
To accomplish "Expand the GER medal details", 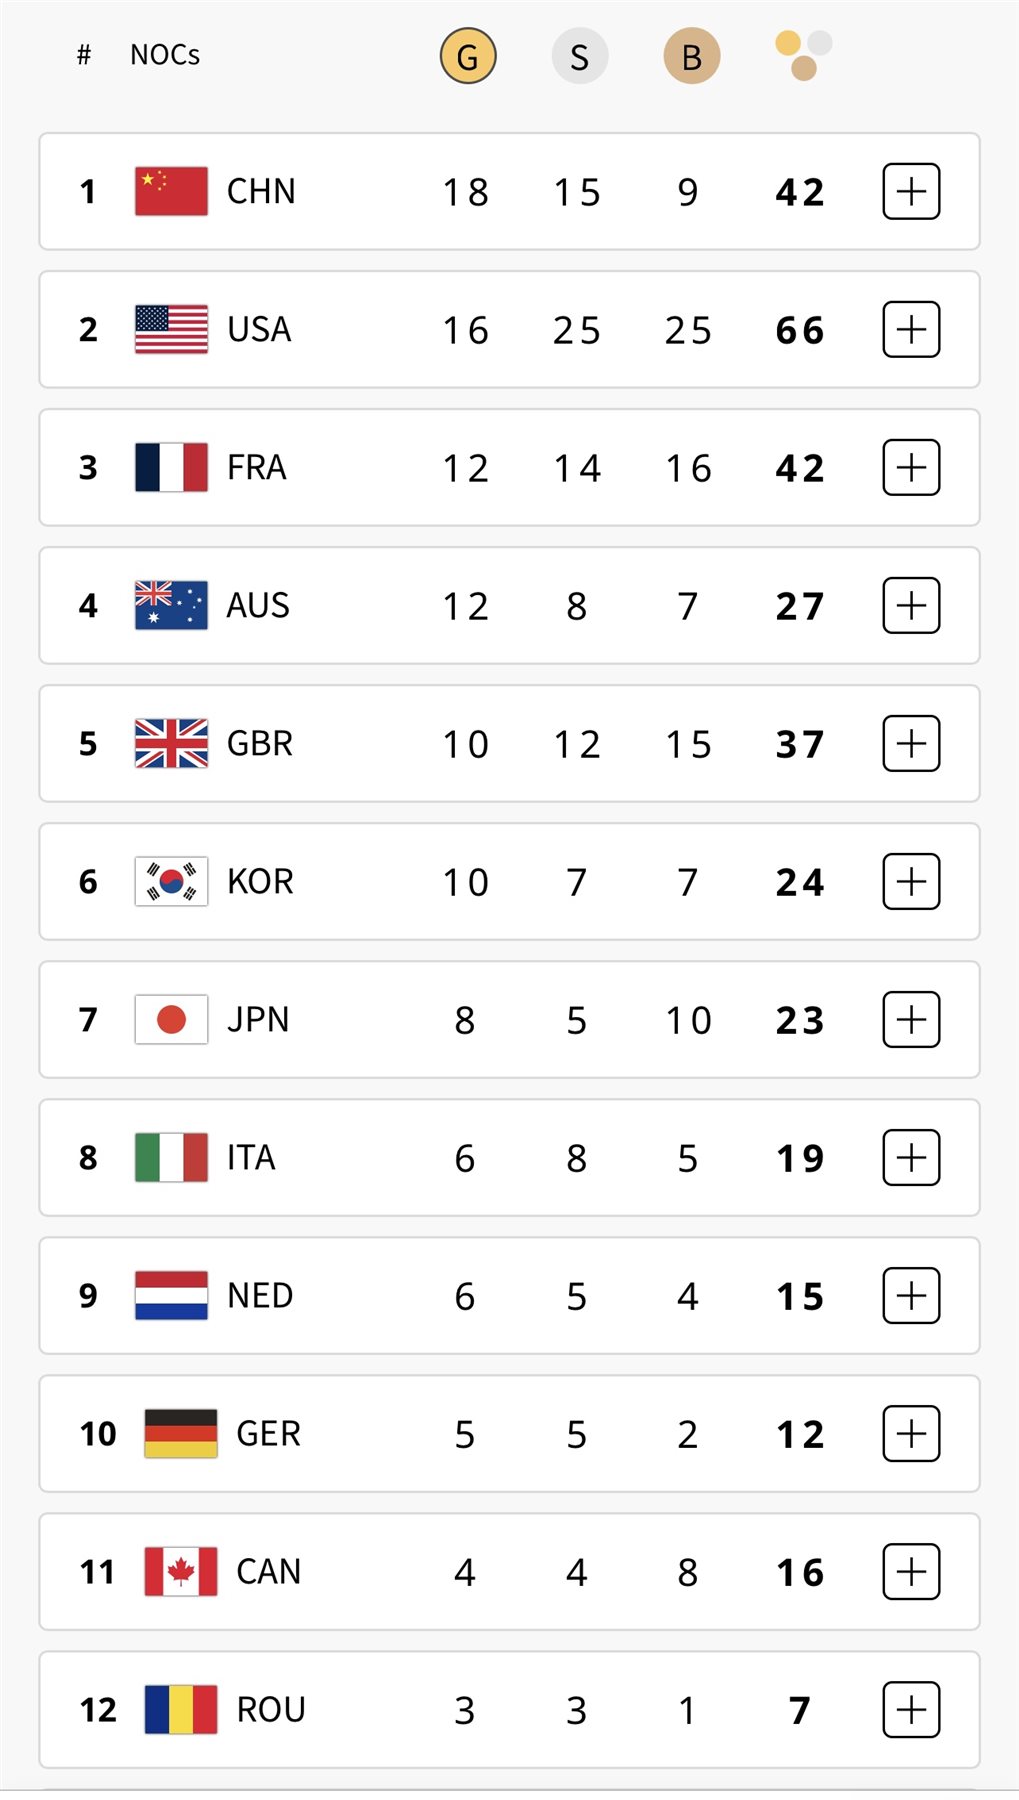I will (x=911, y=1433).
